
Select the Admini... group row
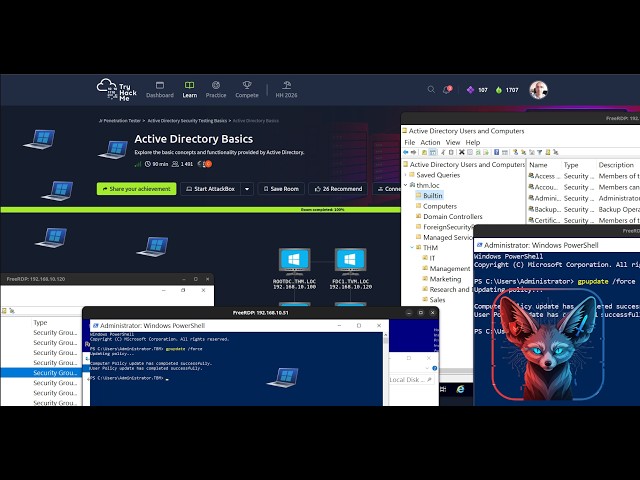click(x=584, y=198)
